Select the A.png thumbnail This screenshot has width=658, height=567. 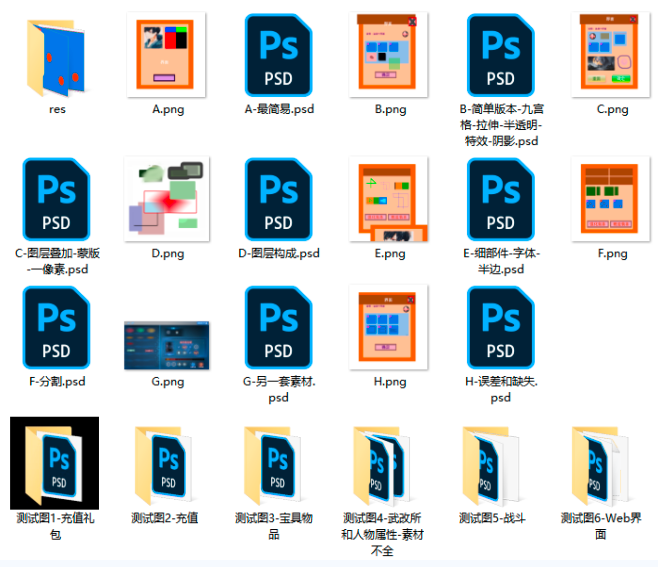pos(166,55)
